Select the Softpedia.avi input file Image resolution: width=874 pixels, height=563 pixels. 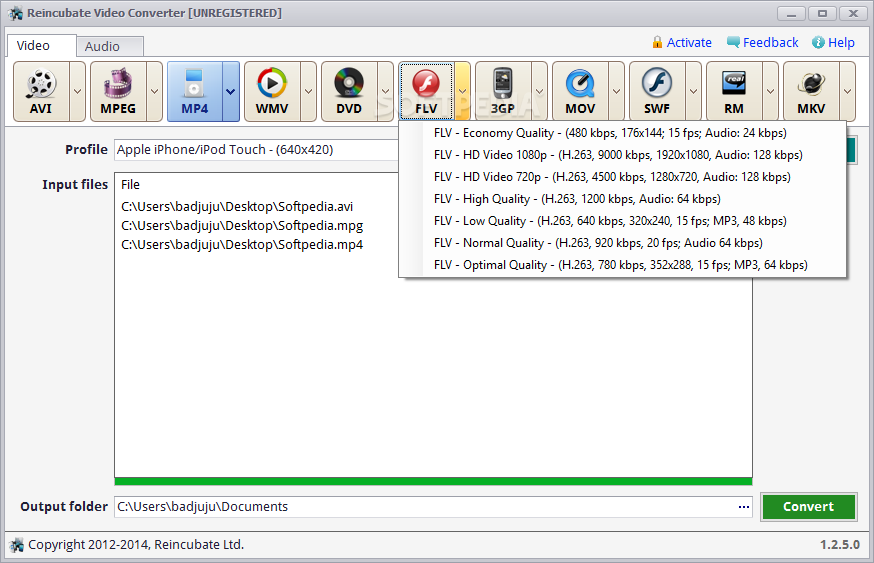pos(237,207)
